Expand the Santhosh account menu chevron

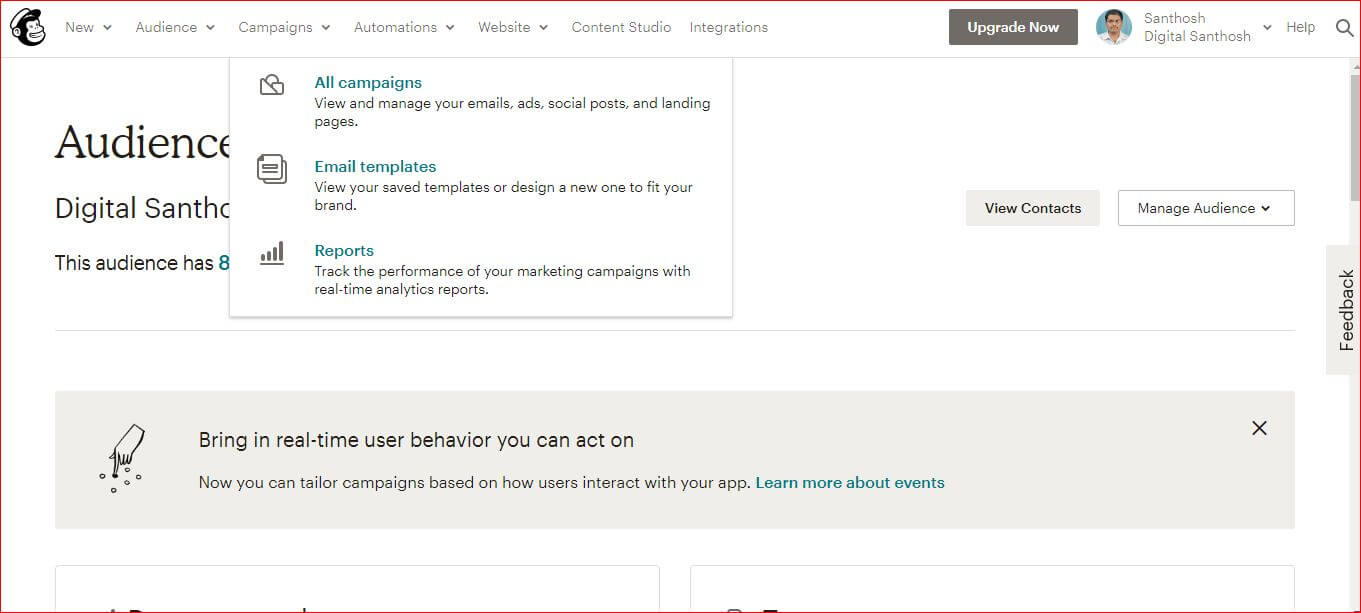pyautogui.click(x=1267, y=28)
